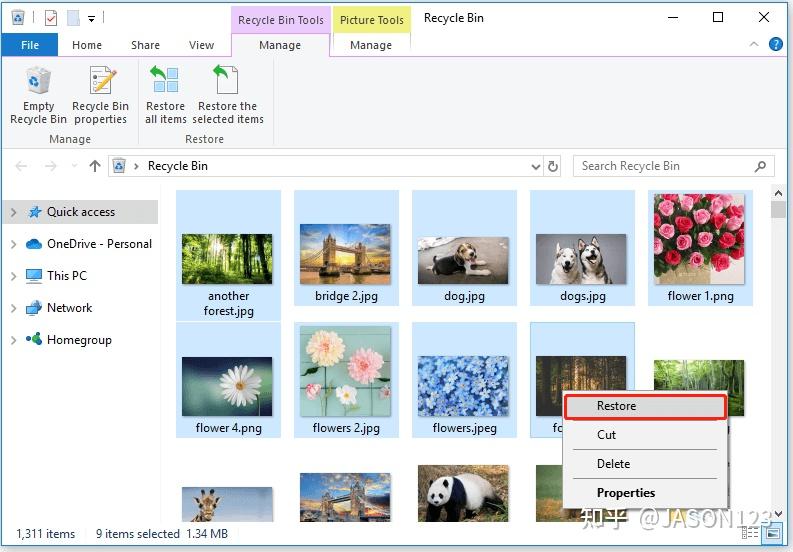Switch to details view in status bar
This screenshot has width=793, height=552.
click(x=750, y=533)
